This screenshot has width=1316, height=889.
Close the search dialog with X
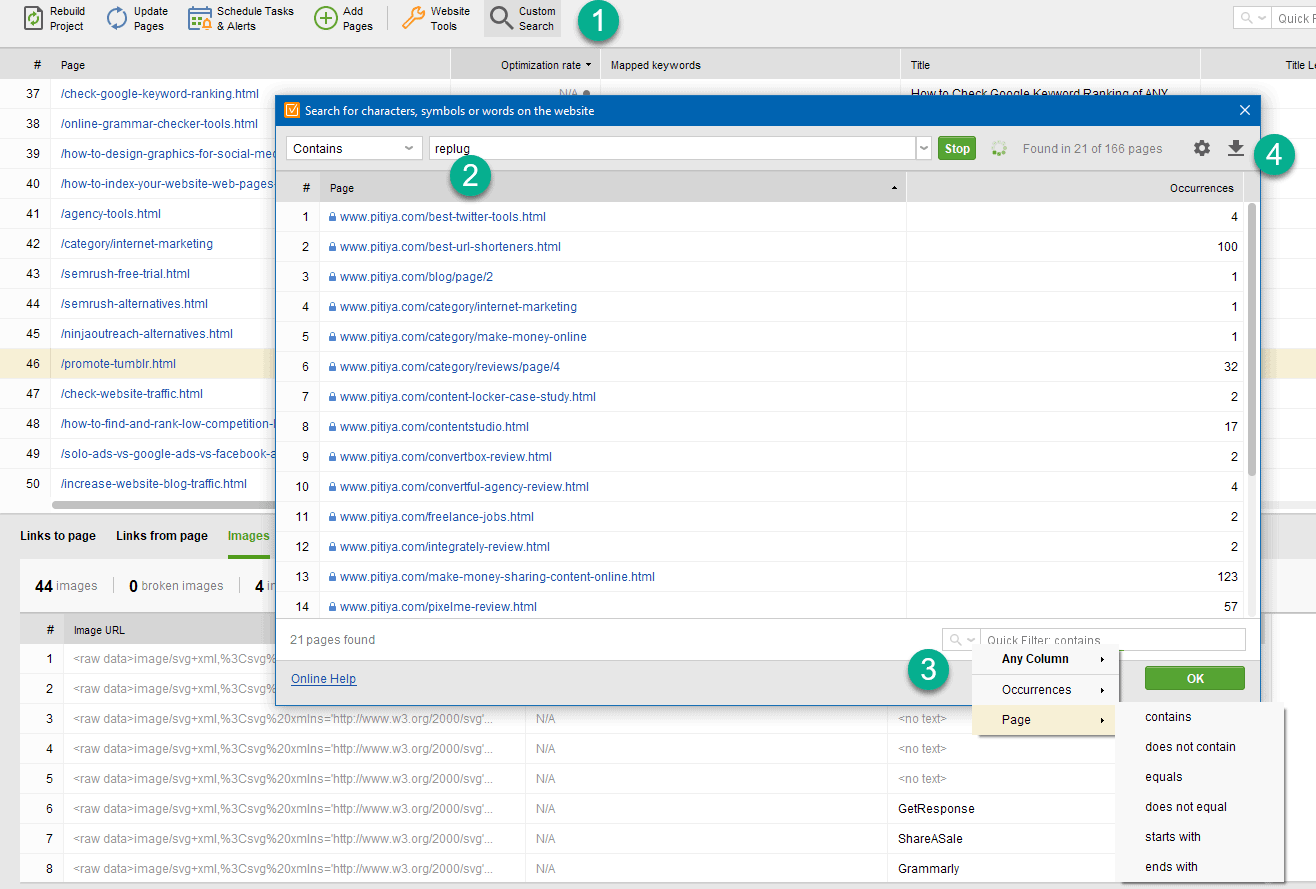(1245, 110)
